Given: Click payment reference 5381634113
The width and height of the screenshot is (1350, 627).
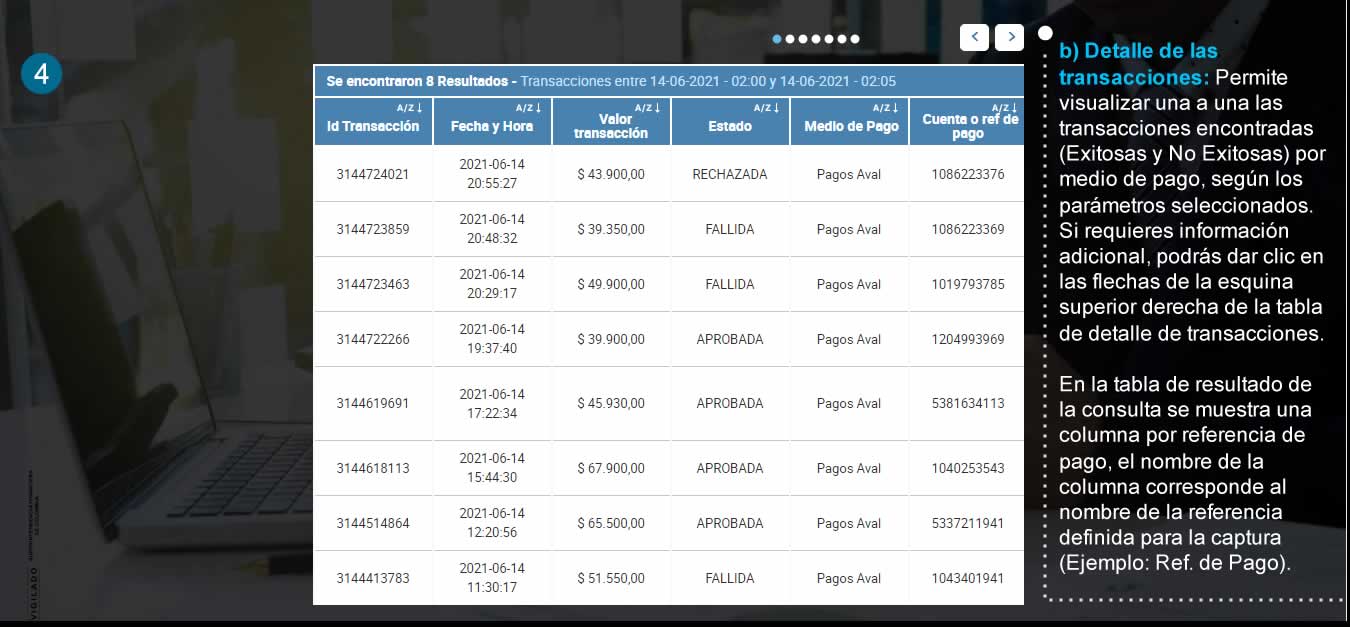Looking at the screenshot, I should (968, 403).
